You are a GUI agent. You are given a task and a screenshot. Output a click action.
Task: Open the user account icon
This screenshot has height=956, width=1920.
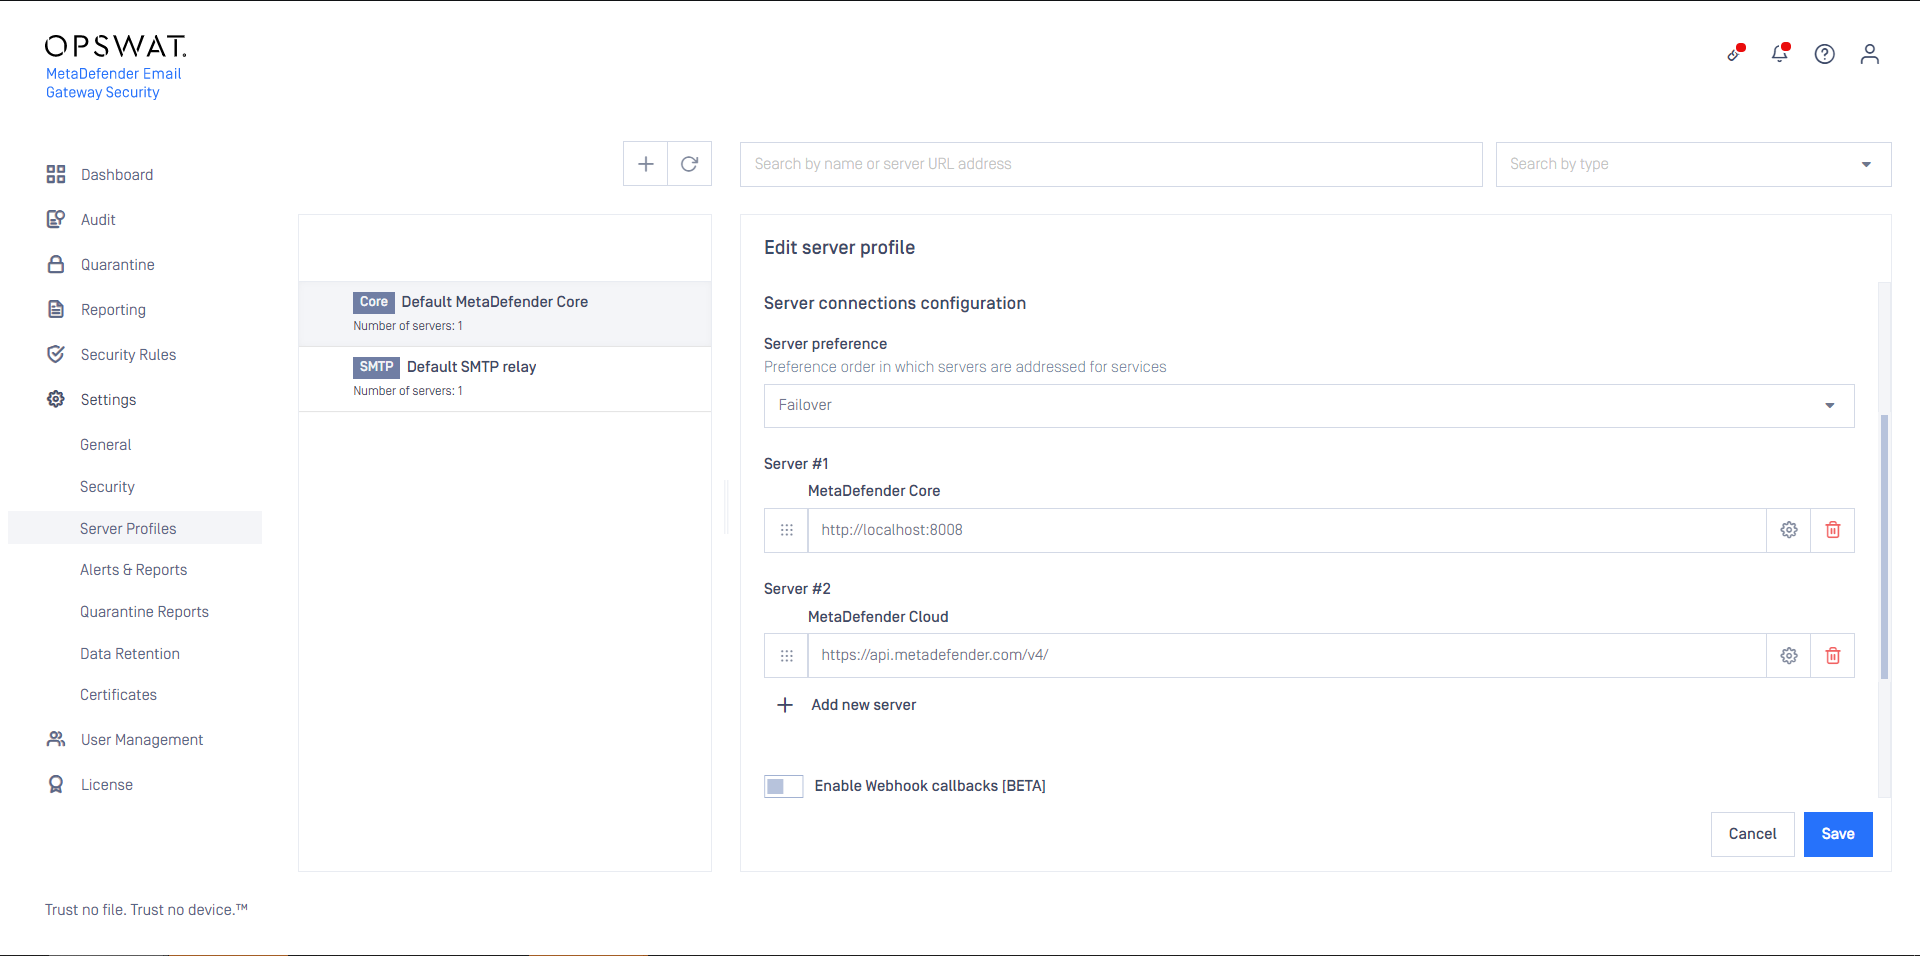click(x=1870, y=54)
